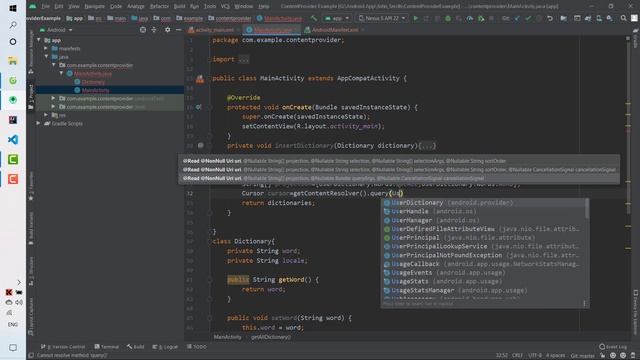
Task: Start debugging with the green bug icon
Action: click(x=448, y=18)
